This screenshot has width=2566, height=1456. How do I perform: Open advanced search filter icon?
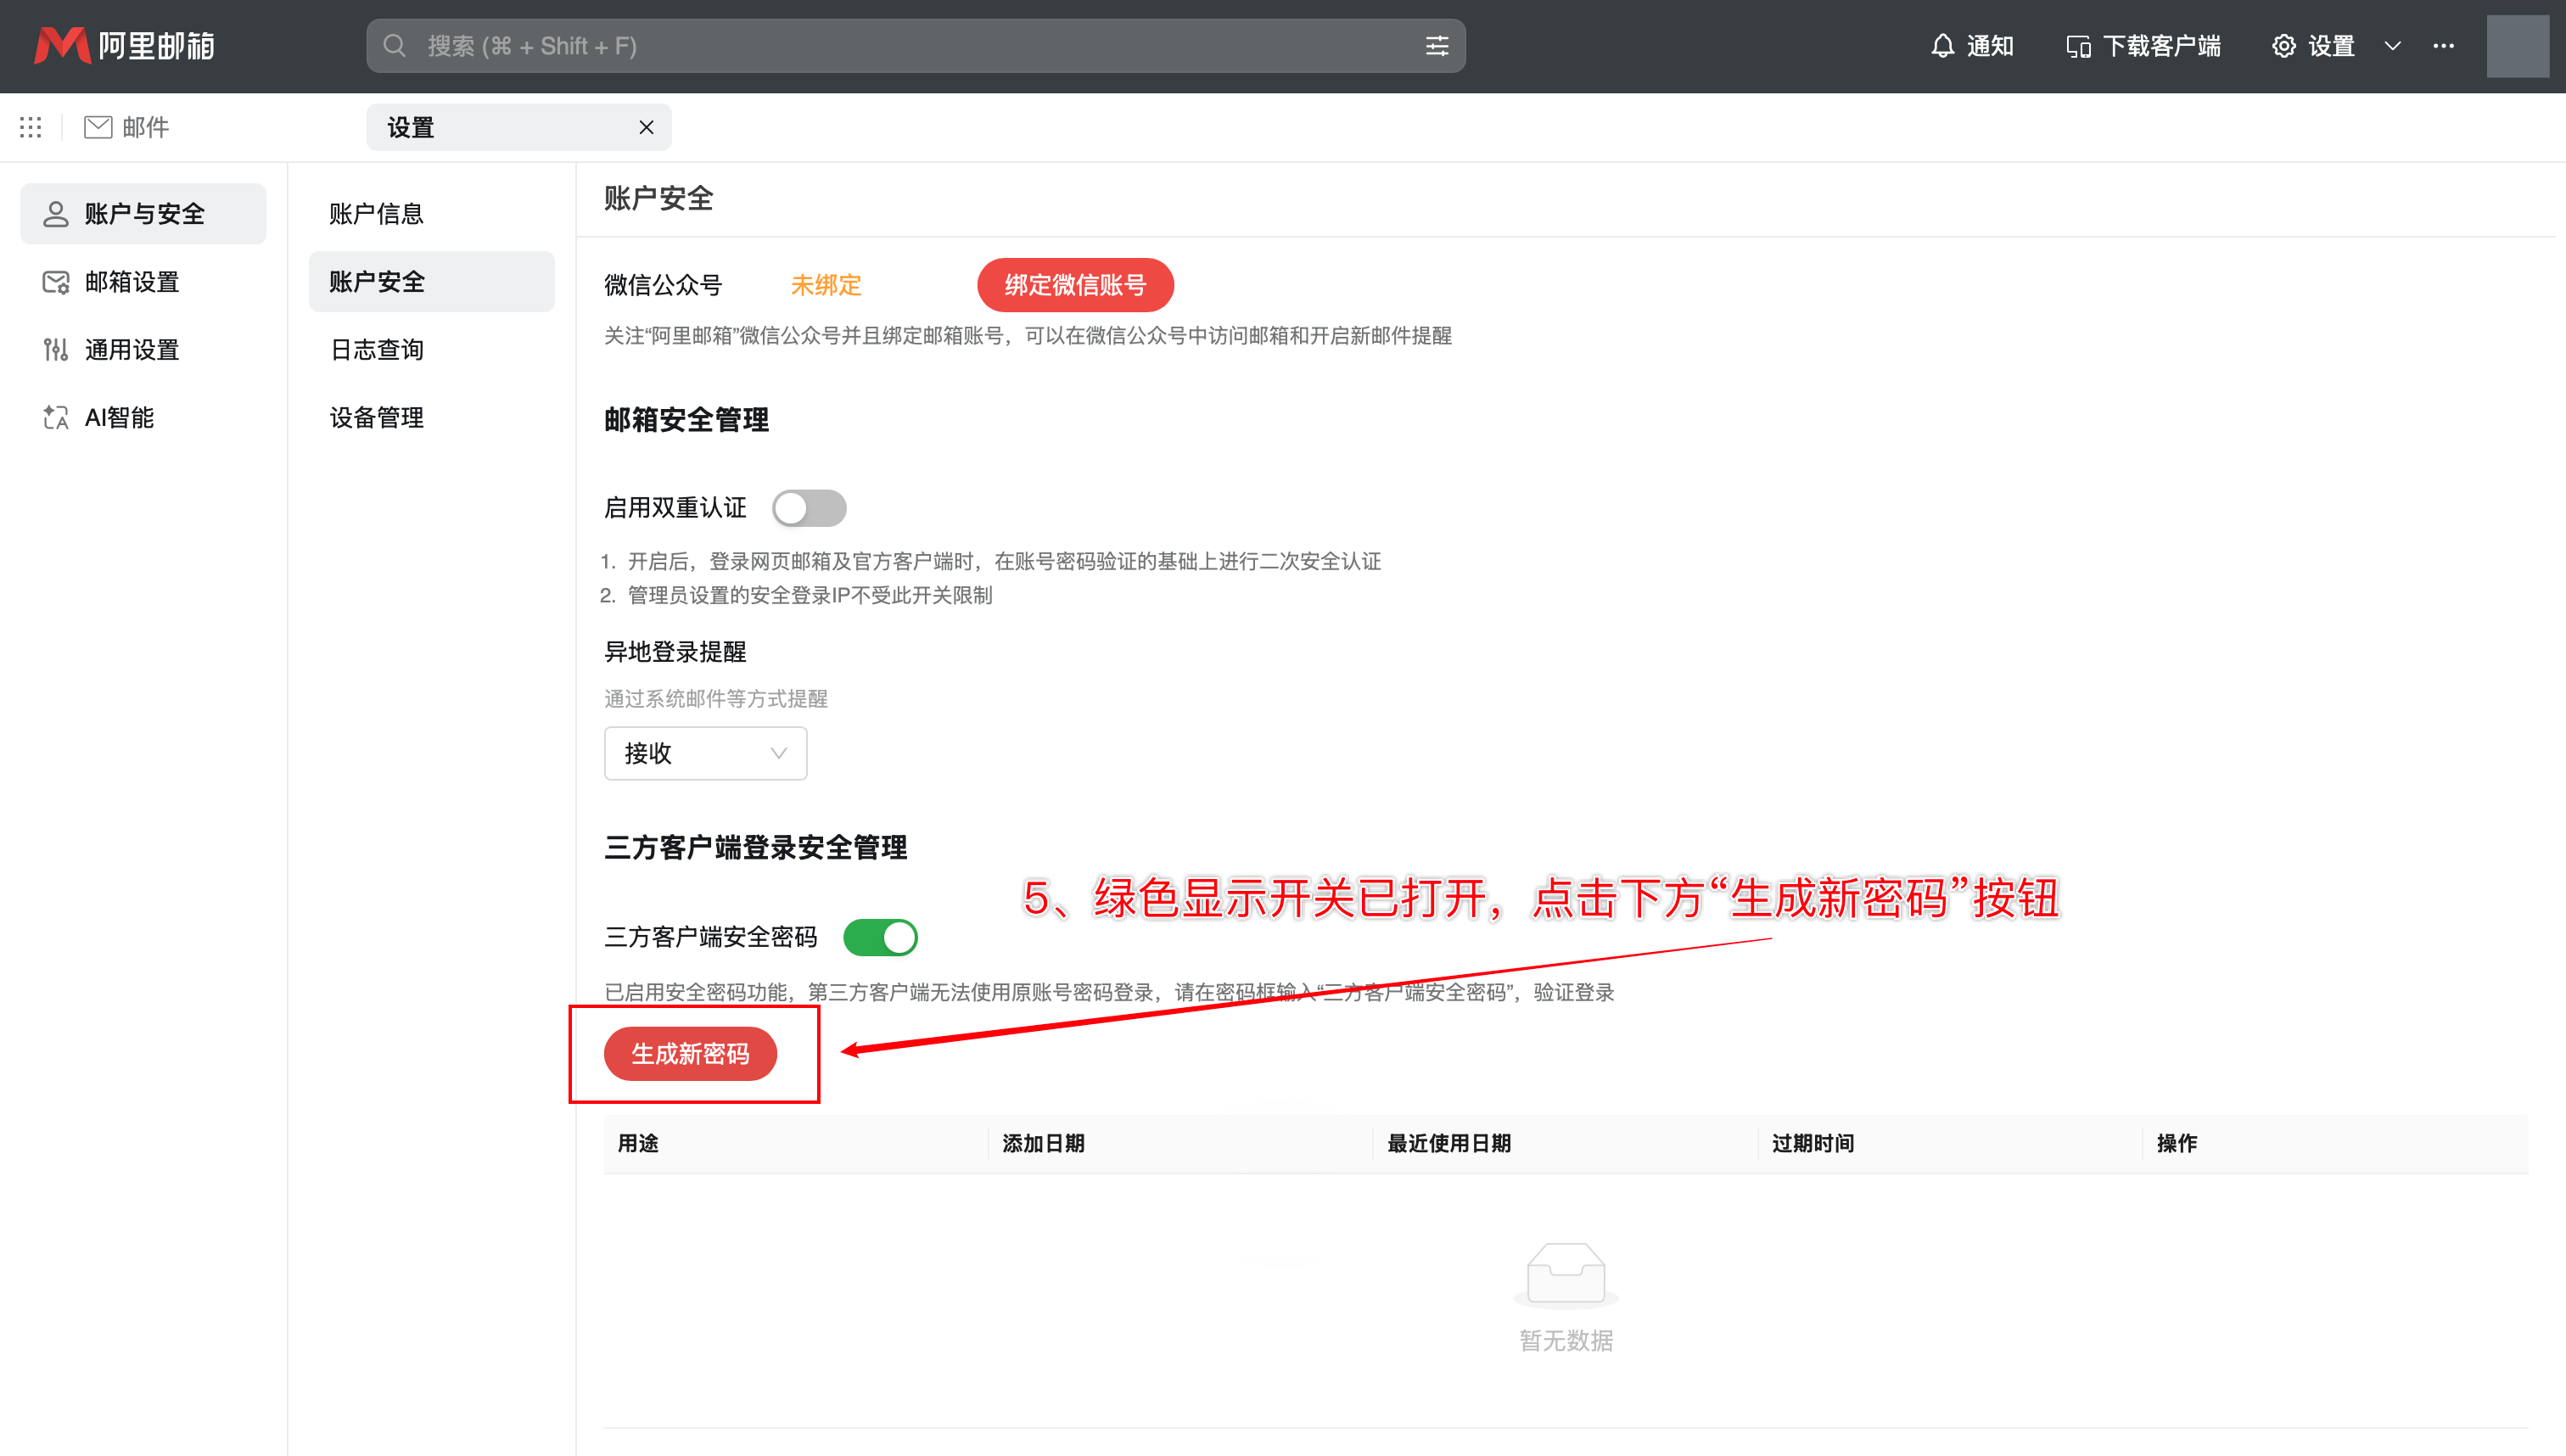click(x=1437, y=46)
